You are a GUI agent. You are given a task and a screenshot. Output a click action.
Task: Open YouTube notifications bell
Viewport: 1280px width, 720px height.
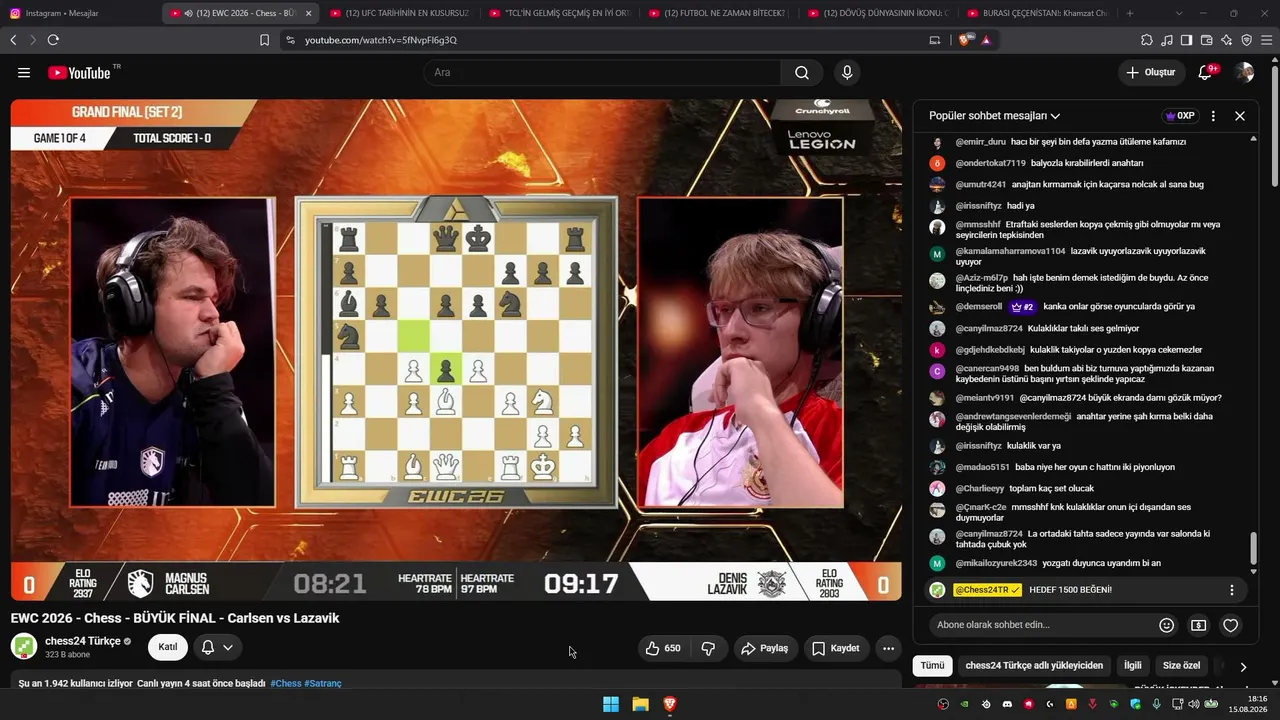click(x=1206, y=73)
